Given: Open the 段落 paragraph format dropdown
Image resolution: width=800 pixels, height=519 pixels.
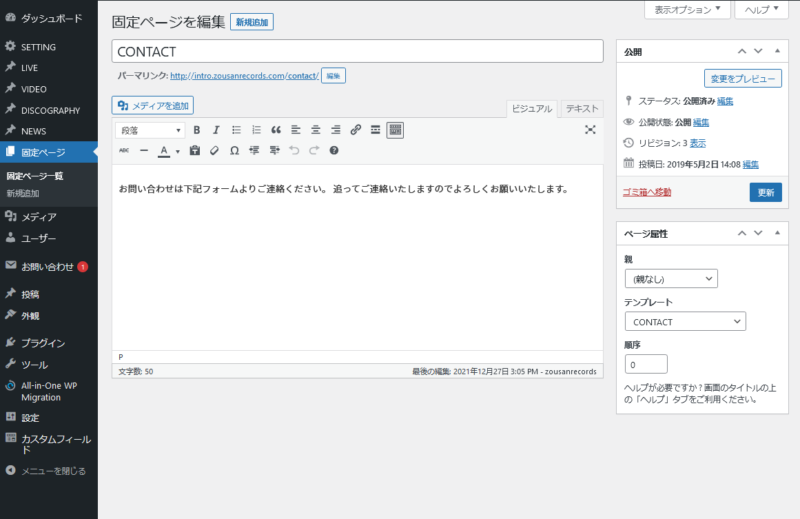Looking at the screenshot, I should pyautogui.click(x=151, y=130).
